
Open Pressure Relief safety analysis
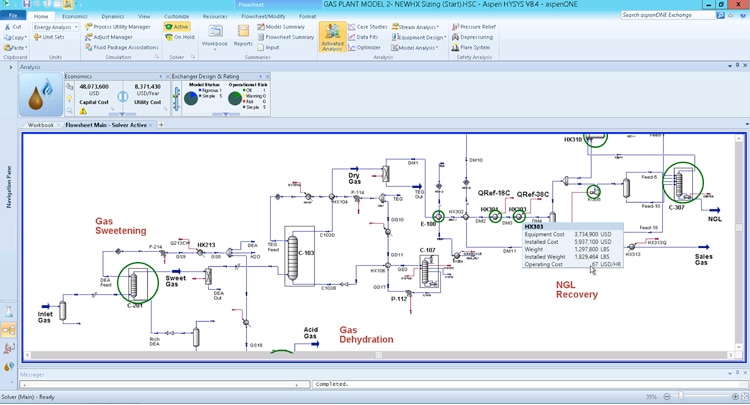474,27
